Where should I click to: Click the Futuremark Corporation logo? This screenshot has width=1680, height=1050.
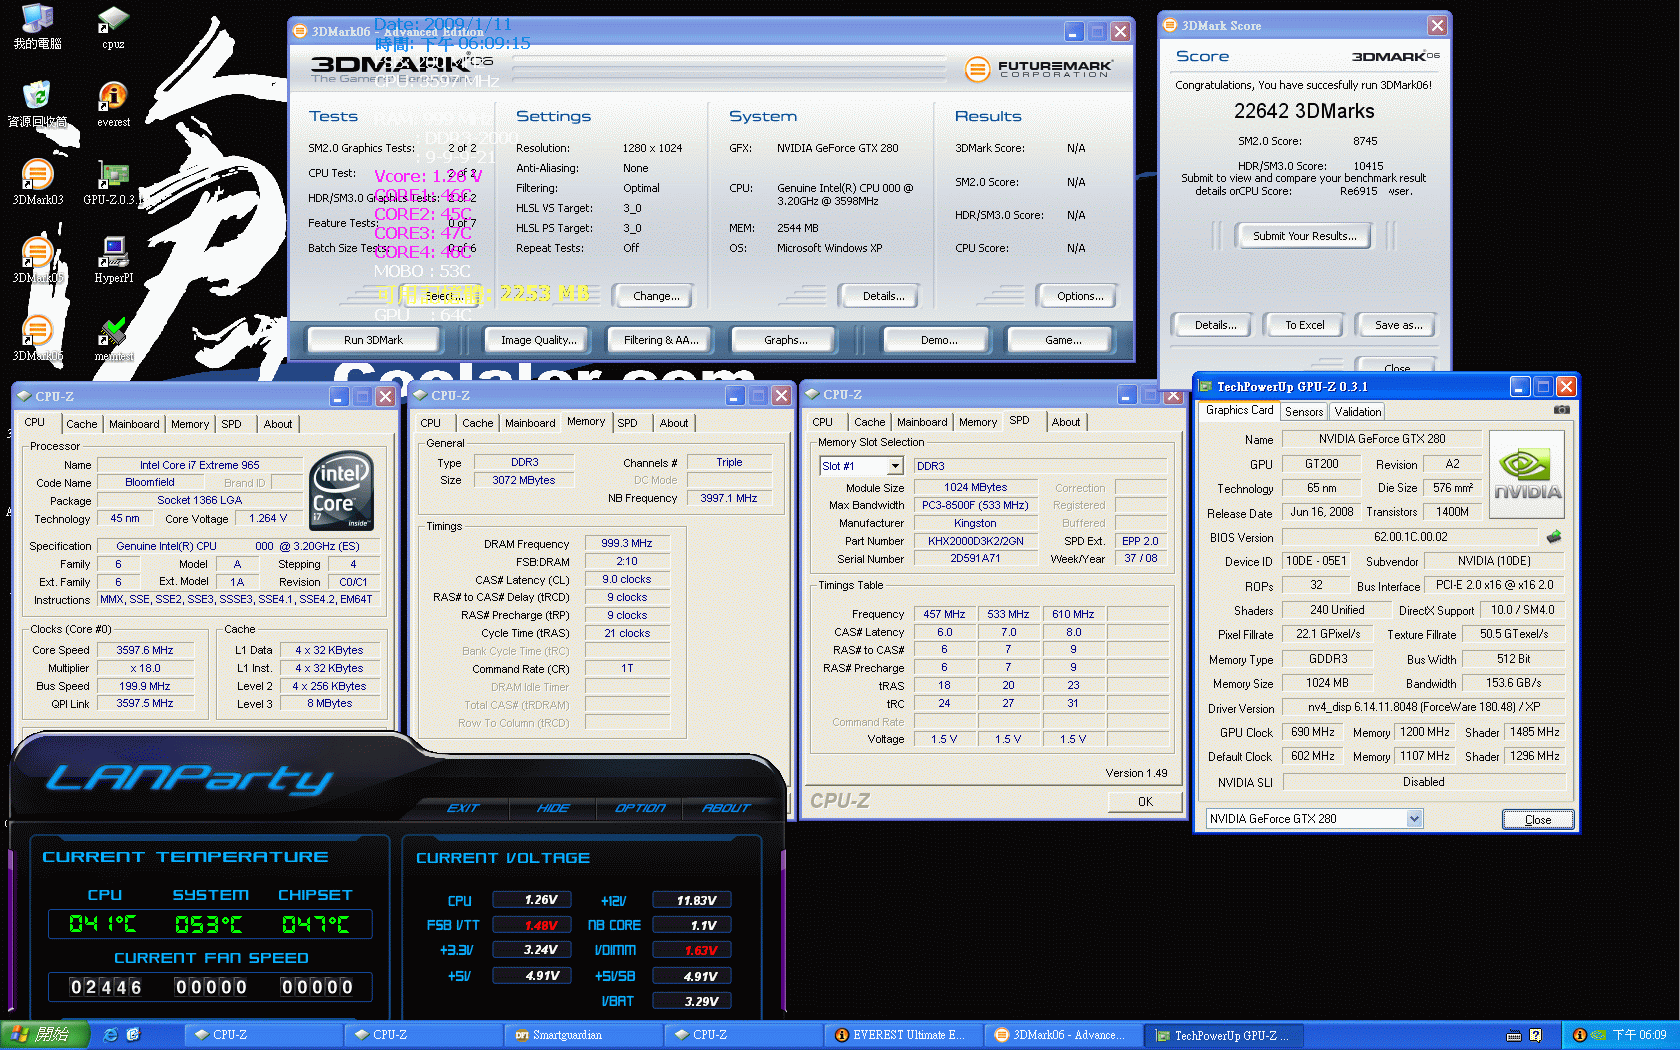(1039, 68)
